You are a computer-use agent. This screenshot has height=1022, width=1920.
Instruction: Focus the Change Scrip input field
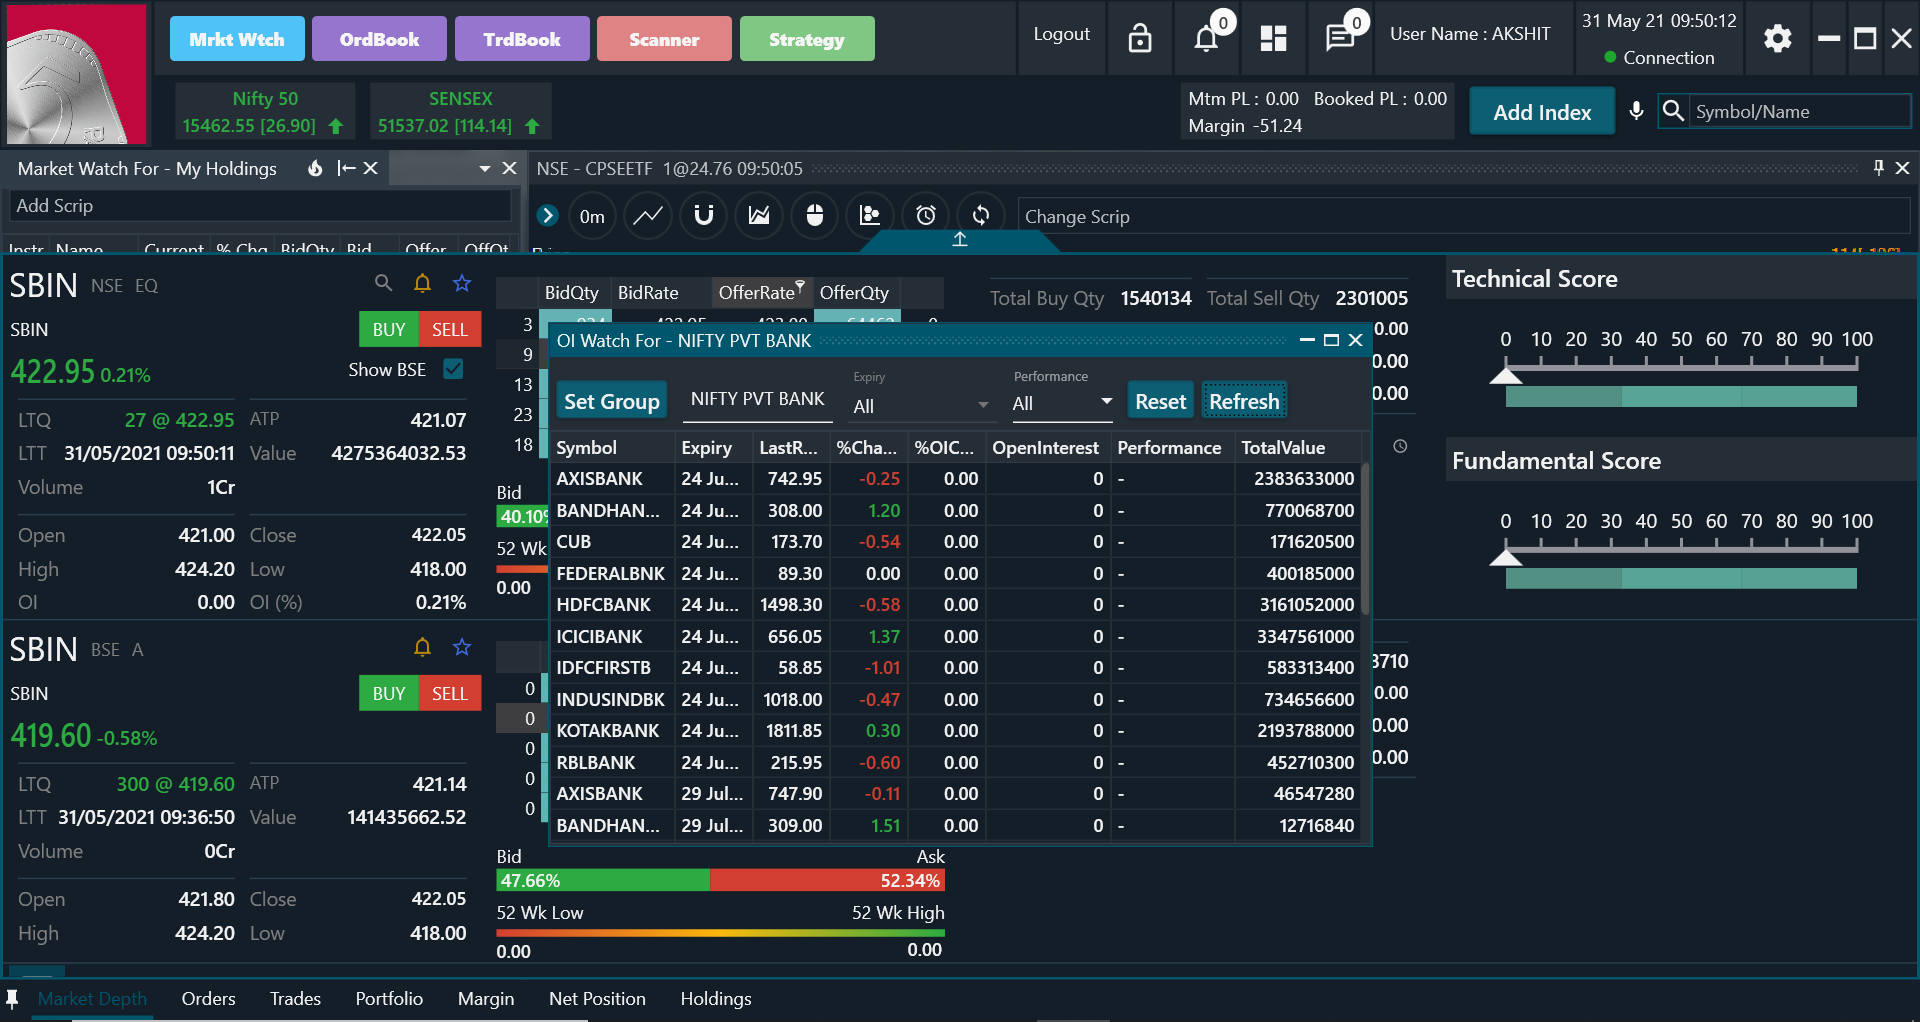(x=1464, y=216)
